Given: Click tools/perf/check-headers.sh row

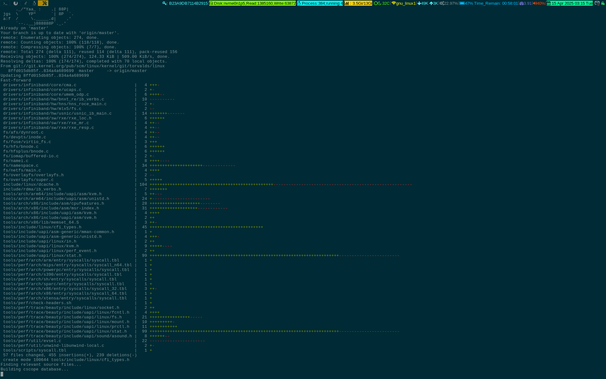Looking at the screenshot, I should click(x=78, y=303).
